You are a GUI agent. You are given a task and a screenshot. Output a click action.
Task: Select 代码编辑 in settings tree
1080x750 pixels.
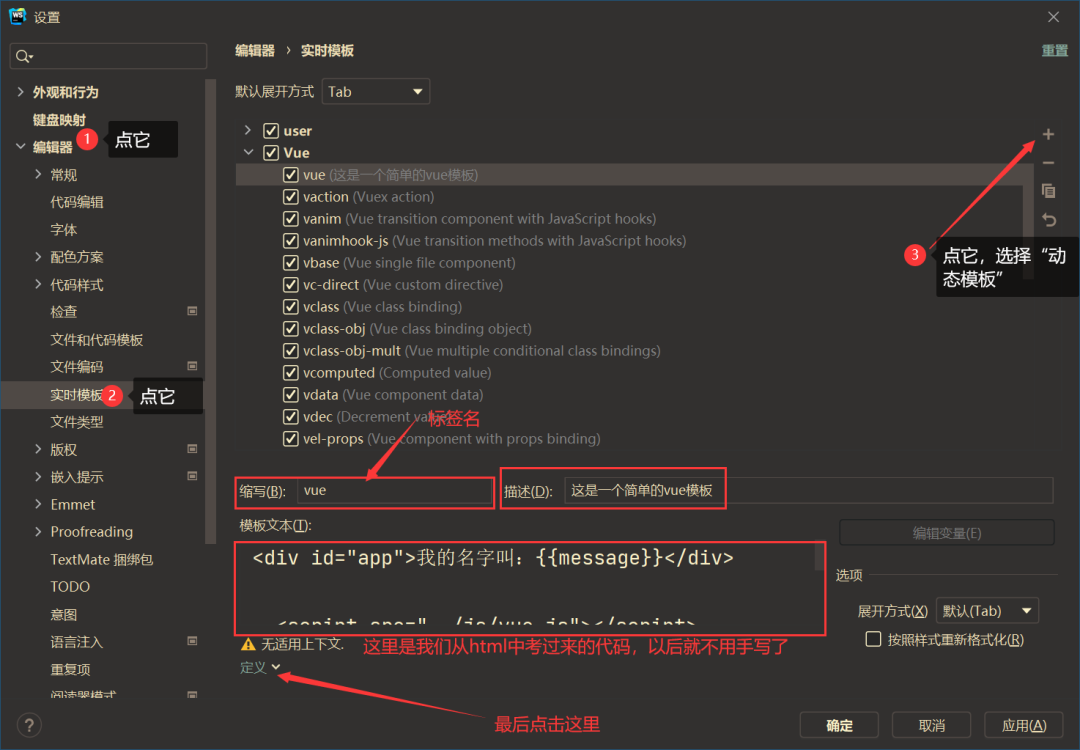pos(76,202)
